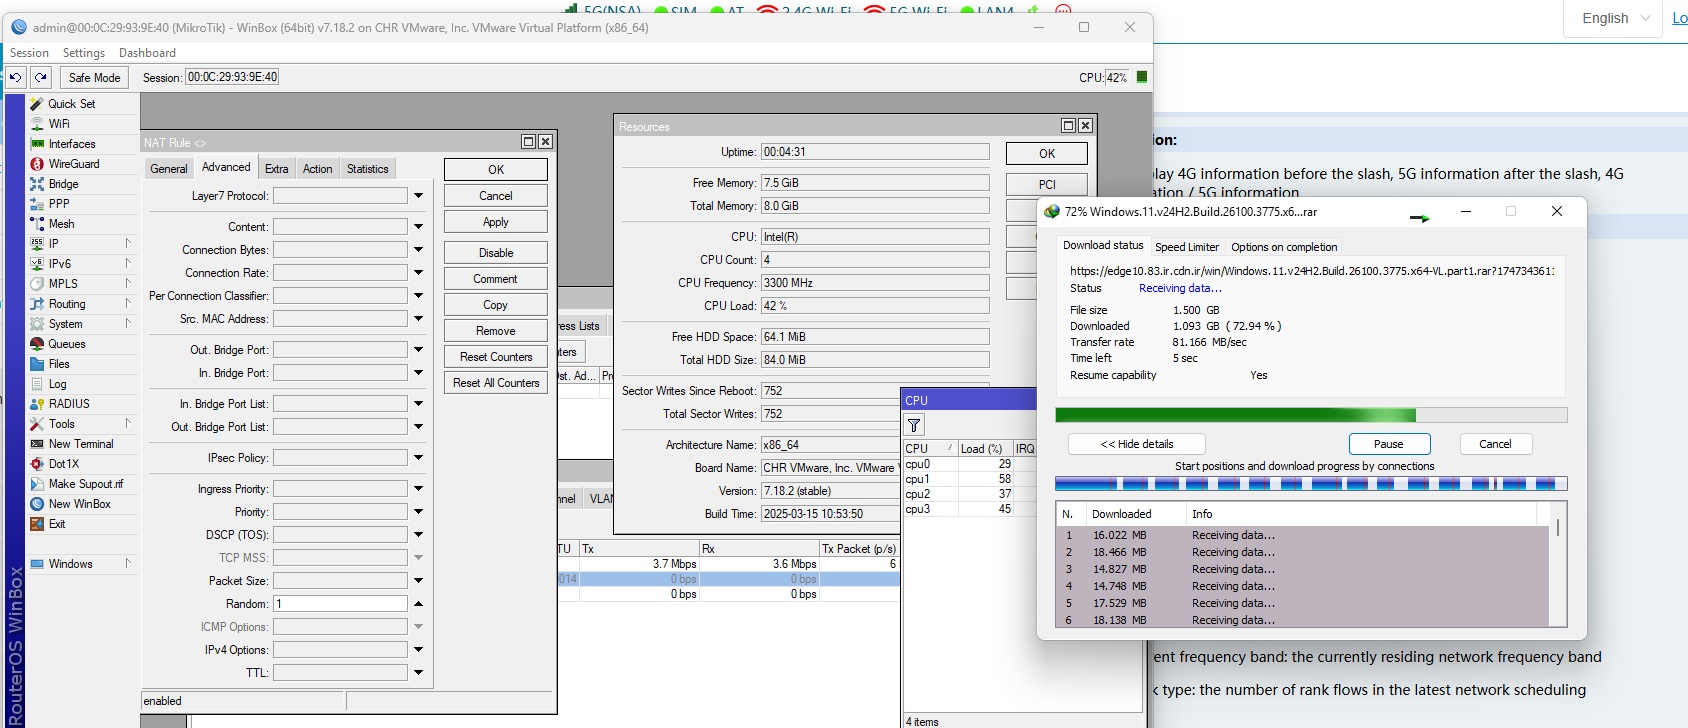The height and width of the screenshot is (728, 1688).
Task: Switch to General tab in NAT Rule
Action: [x=169, y=169]
